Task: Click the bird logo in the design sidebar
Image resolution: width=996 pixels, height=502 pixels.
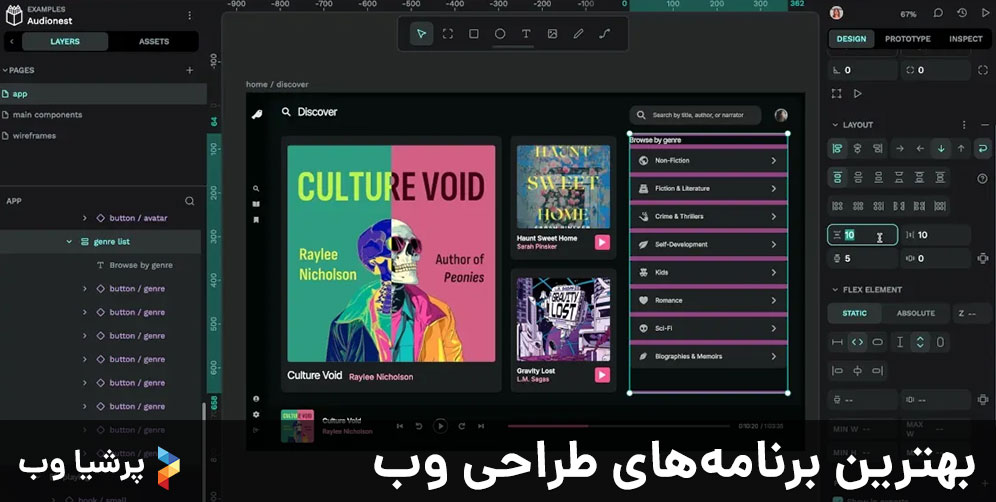Action: point(257,114)
